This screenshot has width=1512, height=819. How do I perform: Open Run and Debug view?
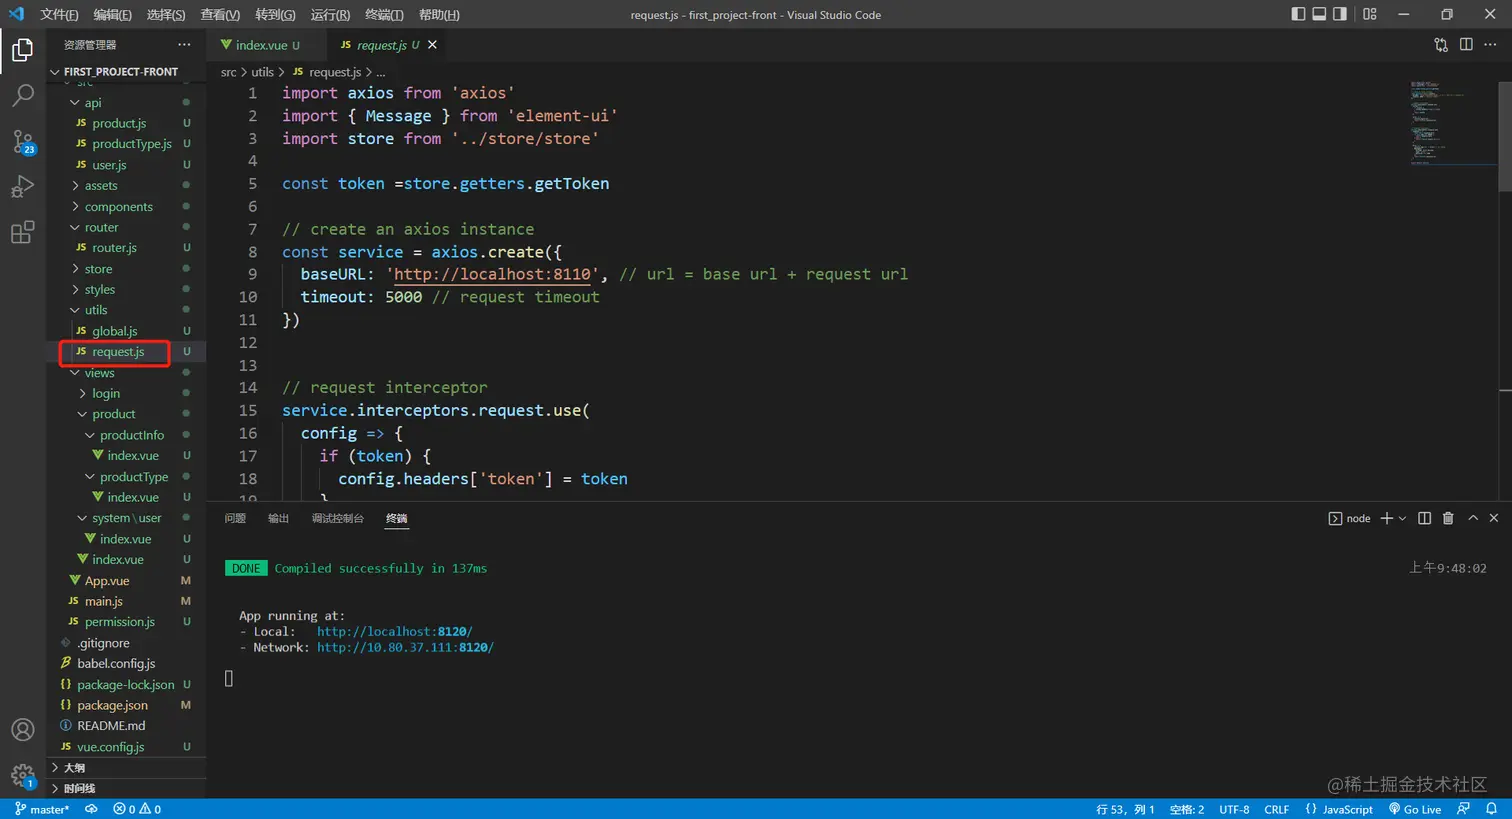coord(22,187)
